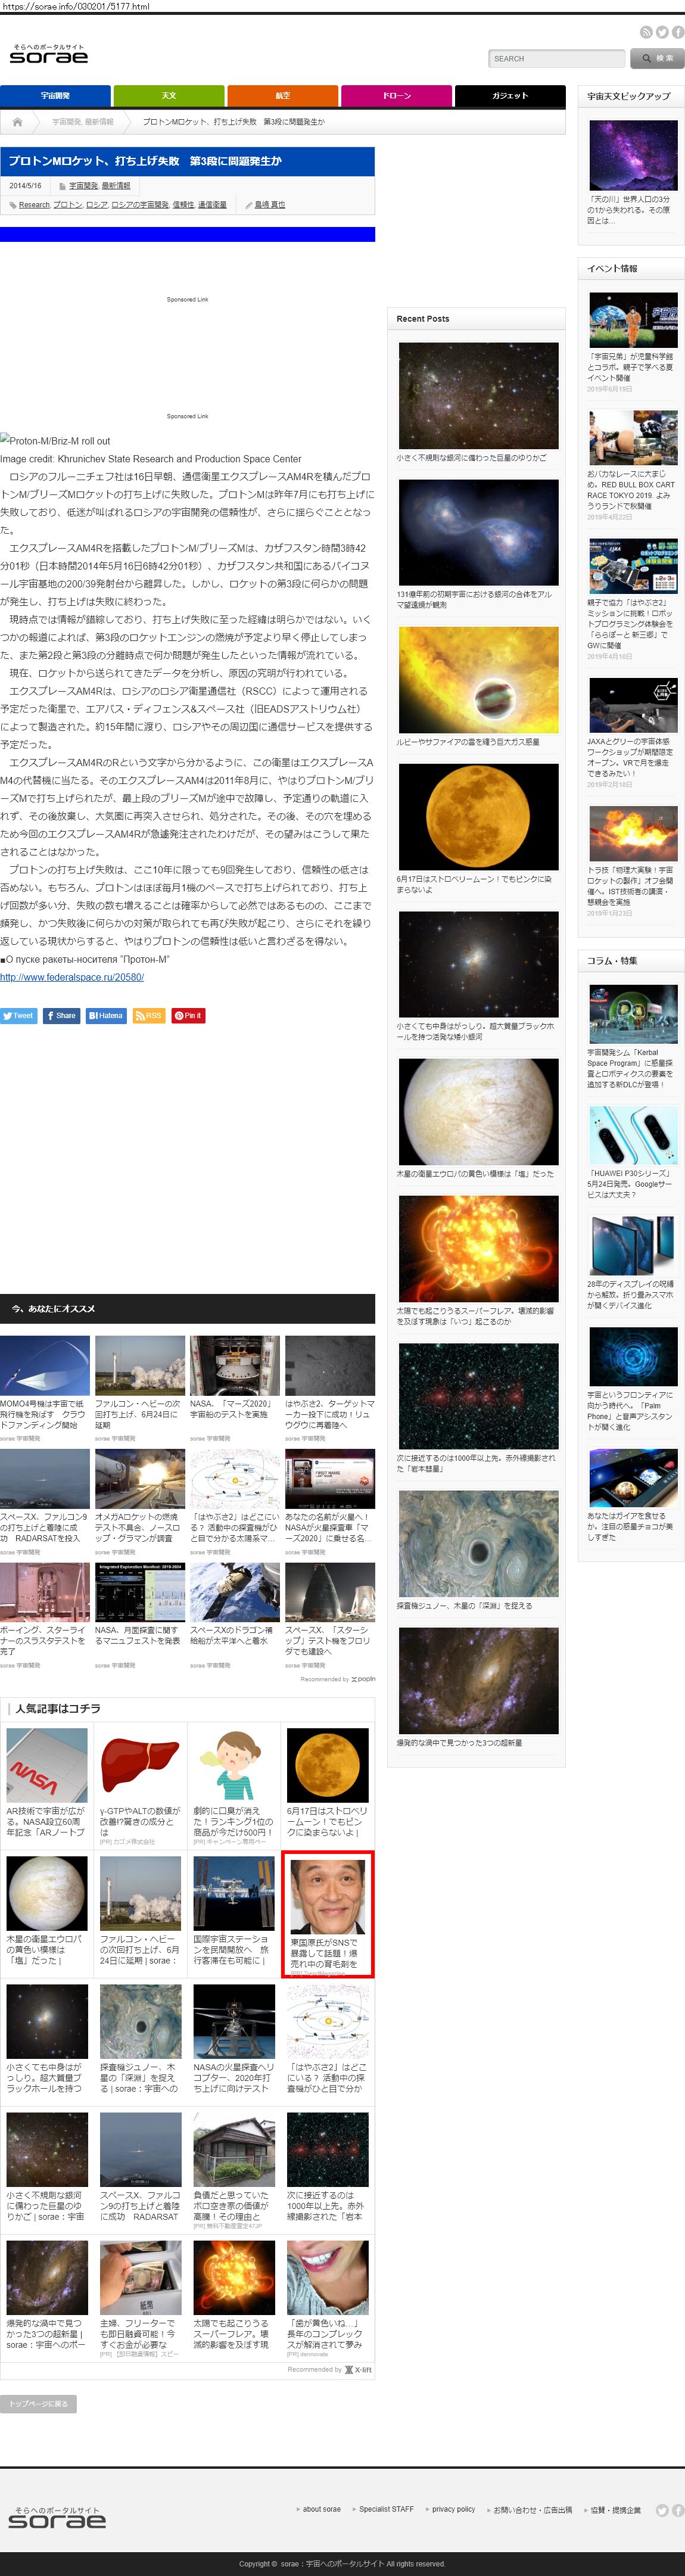Open お問い合わせ・広告出稿 footer link
Screen dimensions: 685x2576
pyautogui.click(x=533, y=2510)
